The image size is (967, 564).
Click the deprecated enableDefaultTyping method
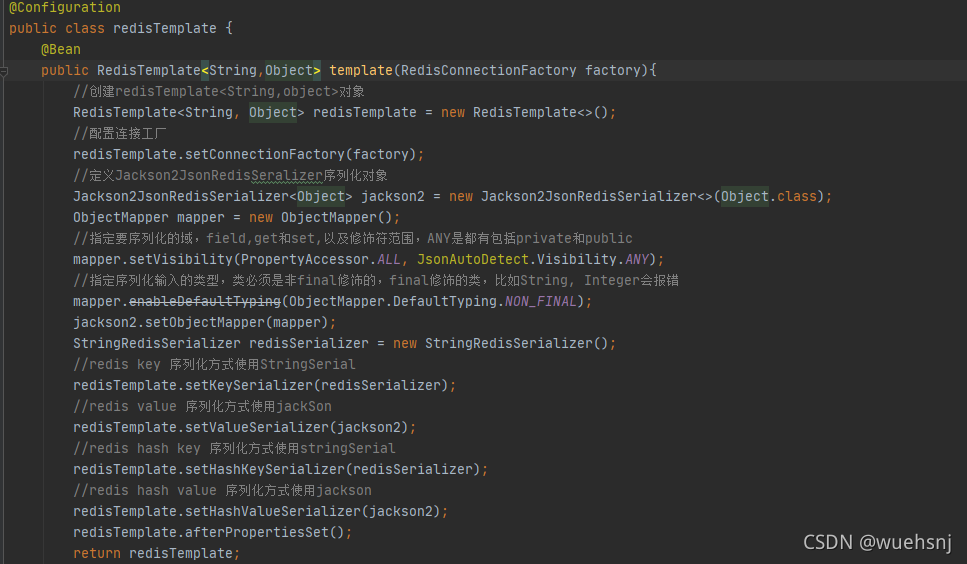point(205,301)
